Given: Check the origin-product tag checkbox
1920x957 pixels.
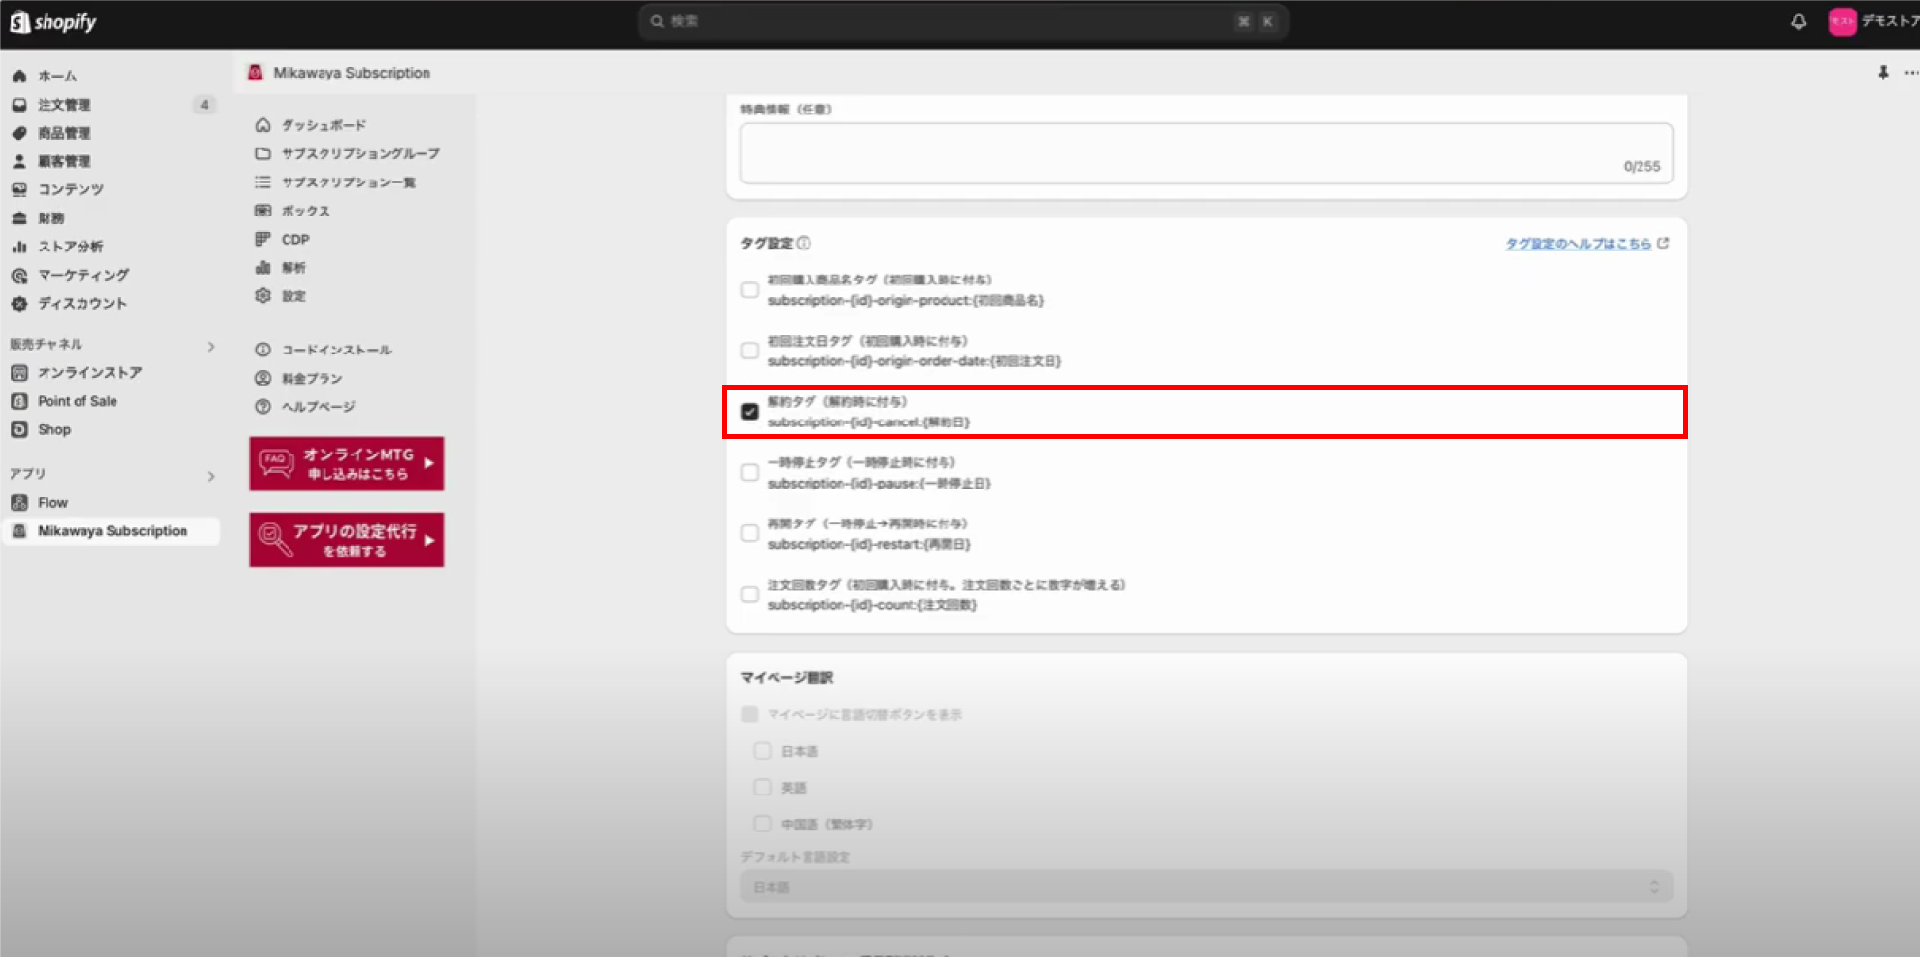Looking at the screenshot, I should click(x=749, y=290).
